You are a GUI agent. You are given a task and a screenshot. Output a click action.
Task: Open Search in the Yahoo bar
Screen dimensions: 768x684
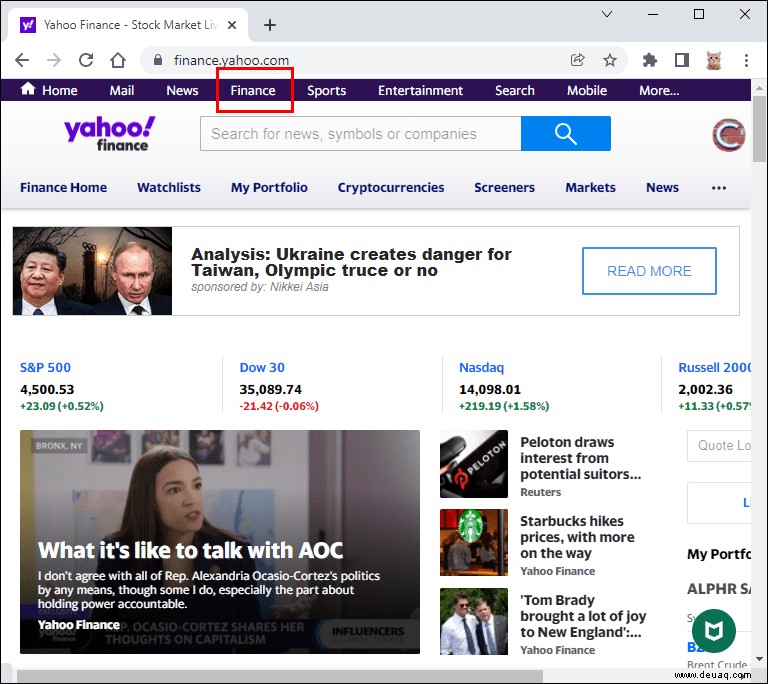(x=514, y=91)
